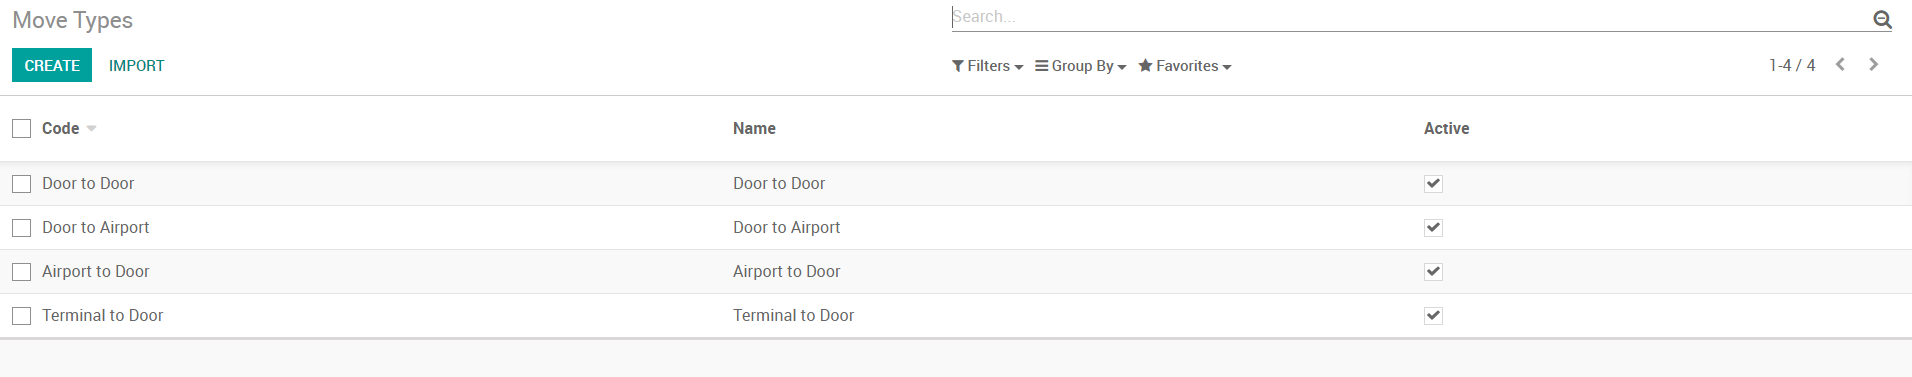Click the CREATE button
Screen dimensions: 1912x377
[x=52, y=65]
